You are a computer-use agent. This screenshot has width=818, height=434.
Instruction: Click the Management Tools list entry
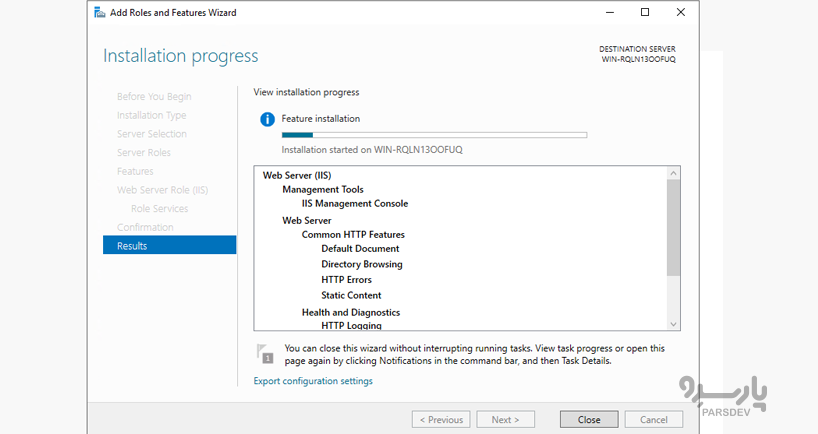(x=323, y=189)
